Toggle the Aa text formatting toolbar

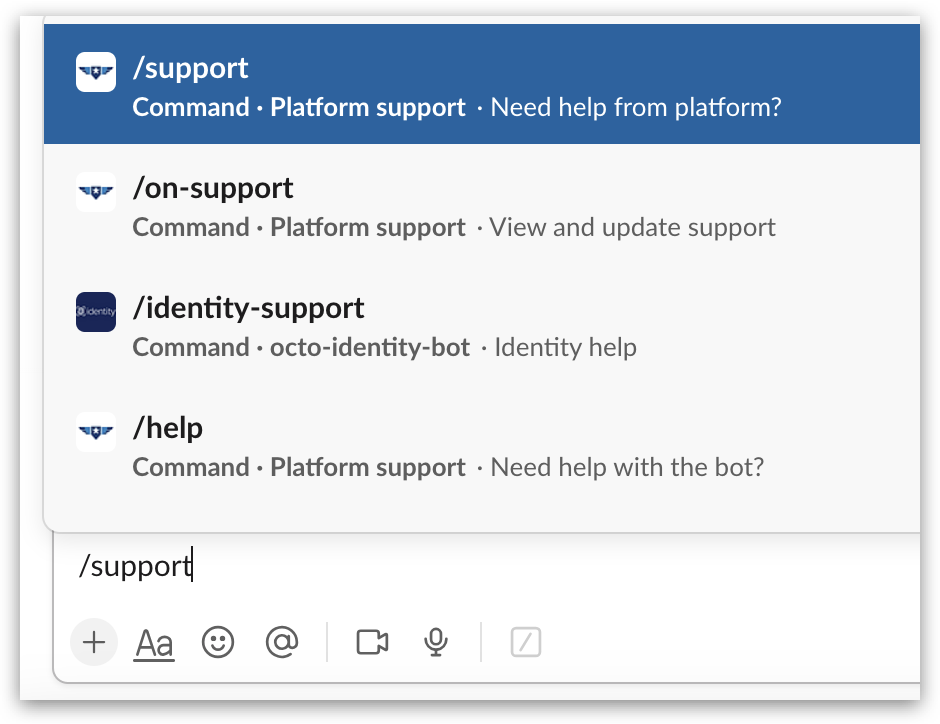click(153, 643)
